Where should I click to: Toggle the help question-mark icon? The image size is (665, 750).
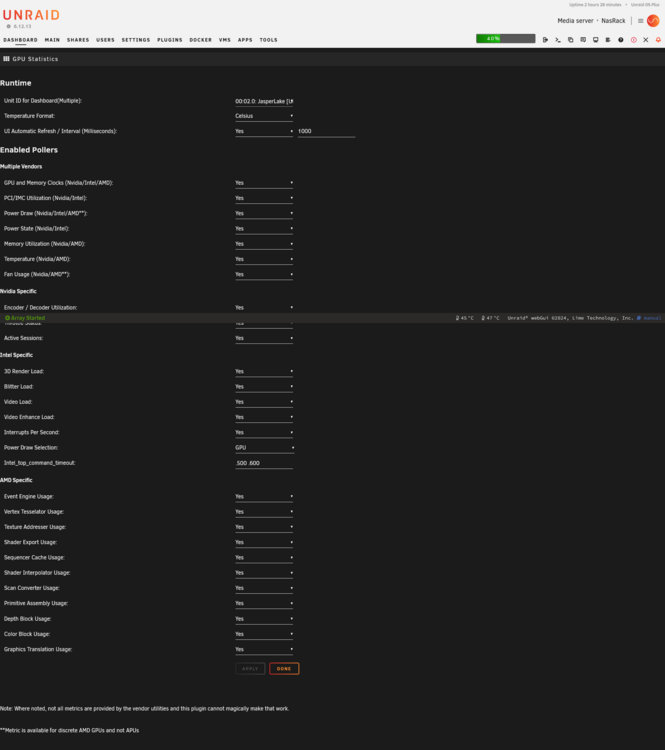621,40
